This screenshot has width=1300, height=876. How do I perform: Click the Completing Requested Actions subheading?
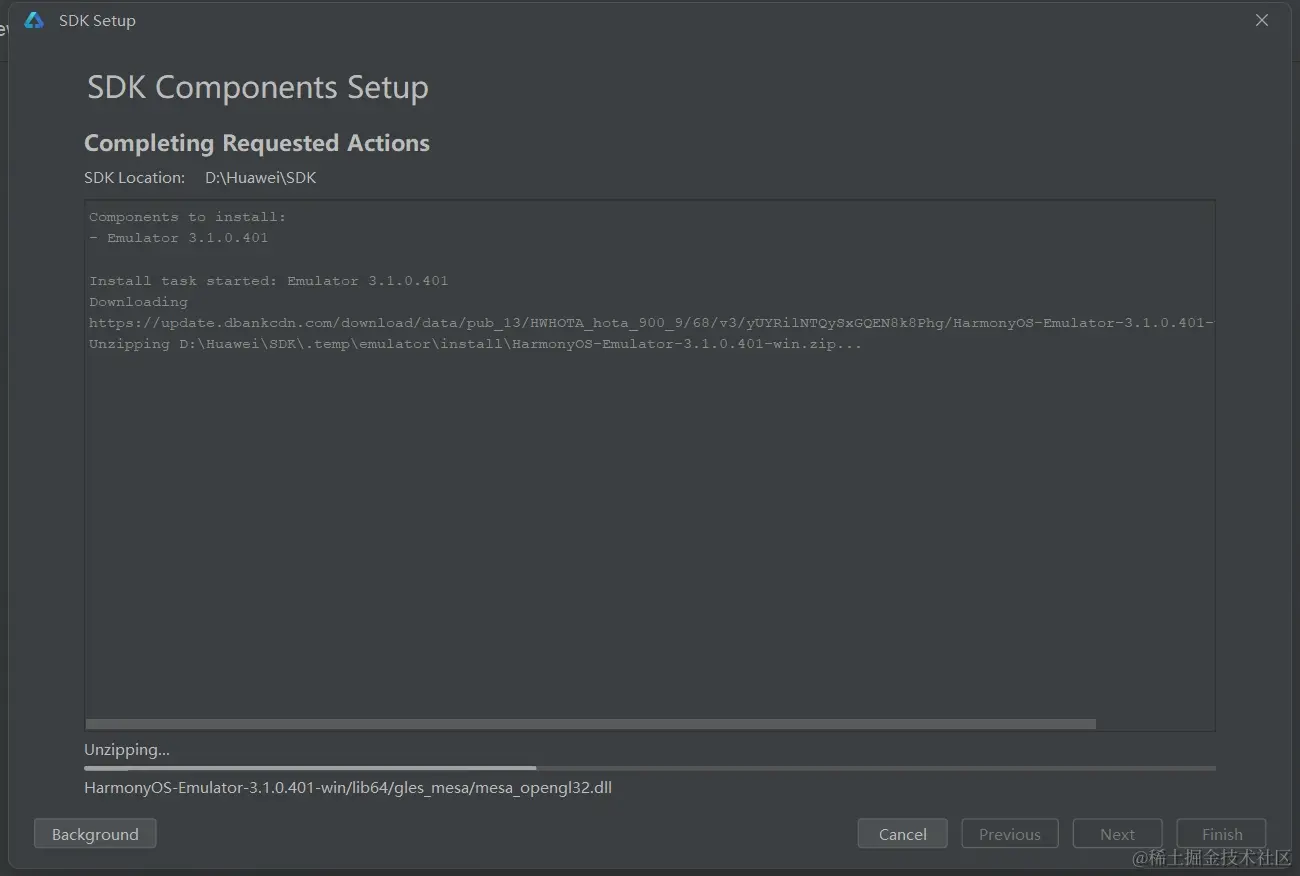point(257,143)
